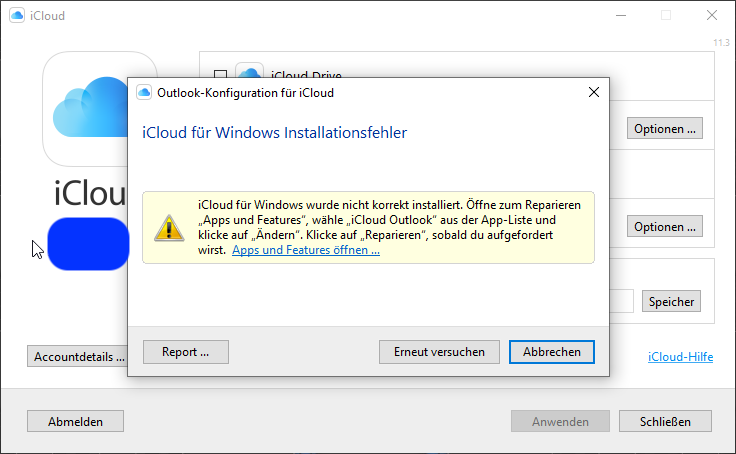
Task: Click the yellow warning triangle icon
Action: tap(168, 228)
